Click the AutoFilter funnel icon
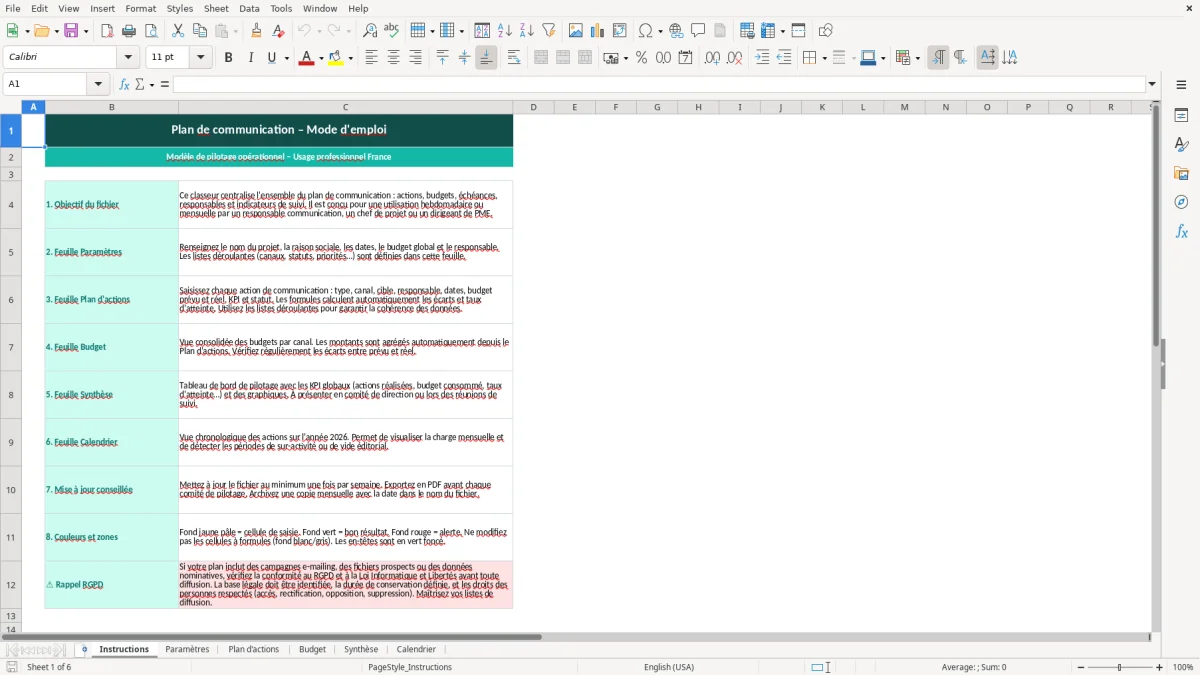Image resolution: width=1200 pixels, height=675 pixels. pyautogui.click(x=548, y=31)
